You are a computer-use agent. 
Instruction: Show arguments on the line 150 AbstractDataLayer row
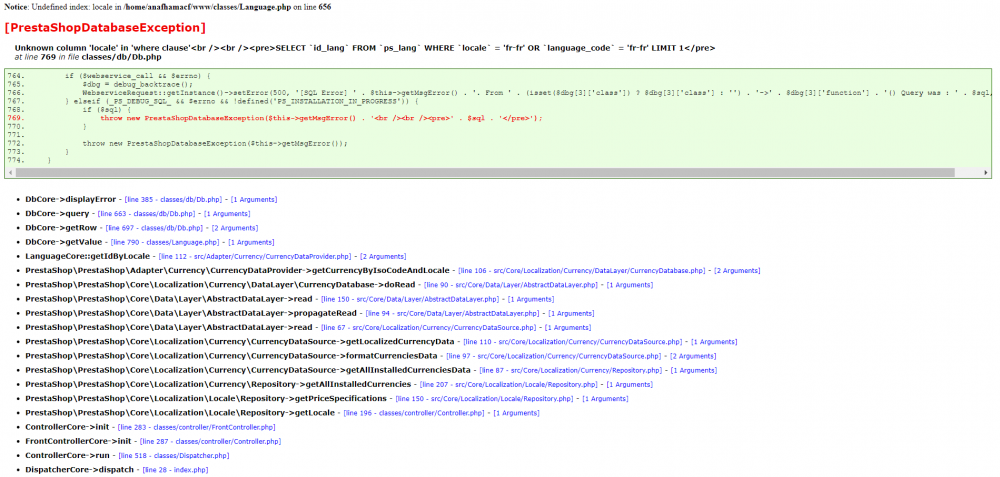(x=531, y=299)
